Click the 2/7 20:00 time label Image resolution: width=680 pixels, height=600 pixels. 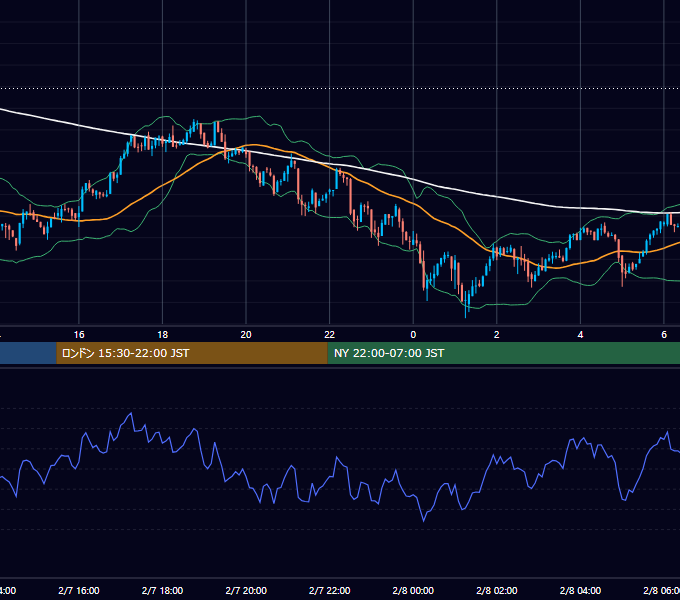point(246,590)
